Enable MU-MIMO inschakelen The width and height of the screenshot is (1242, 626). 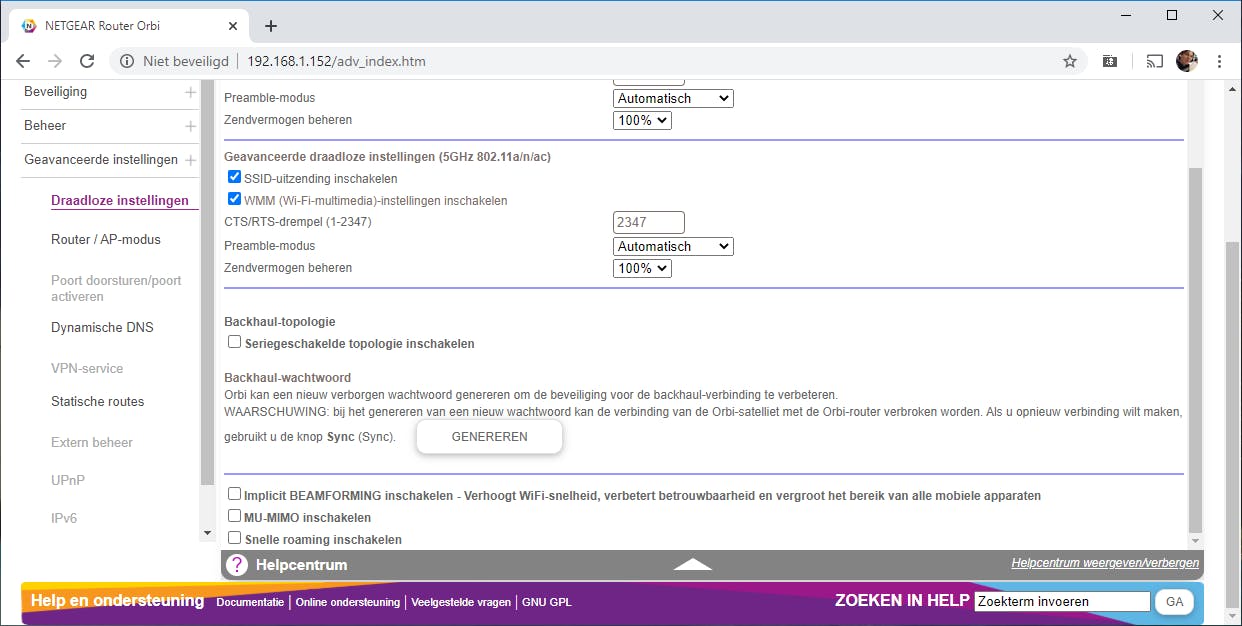[234, 517]
